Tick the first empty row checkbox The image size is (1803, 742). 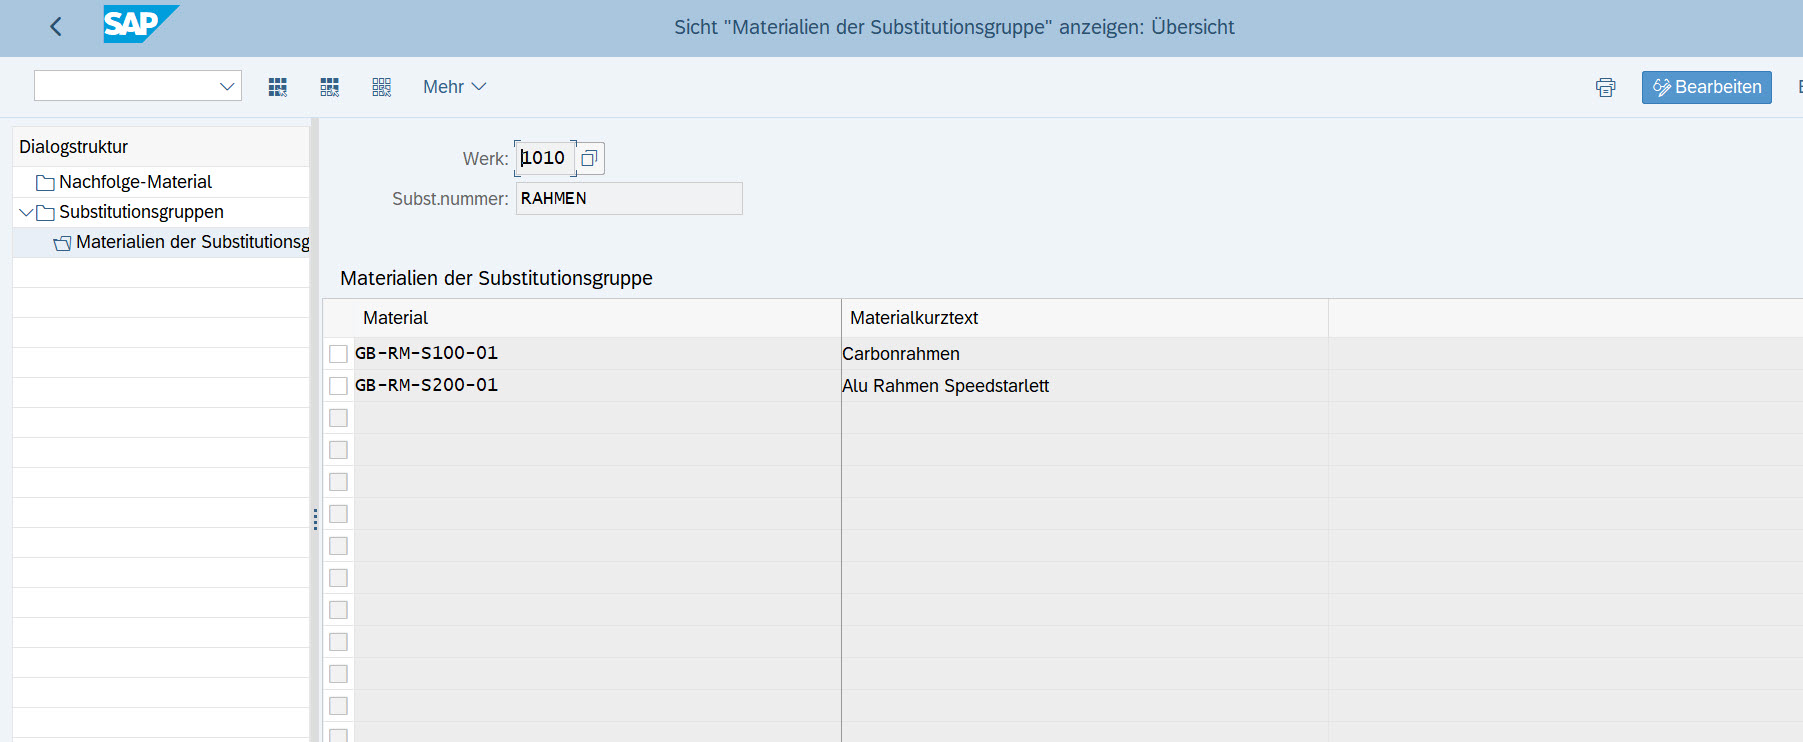pyautogui.click(x=338, y=418)
